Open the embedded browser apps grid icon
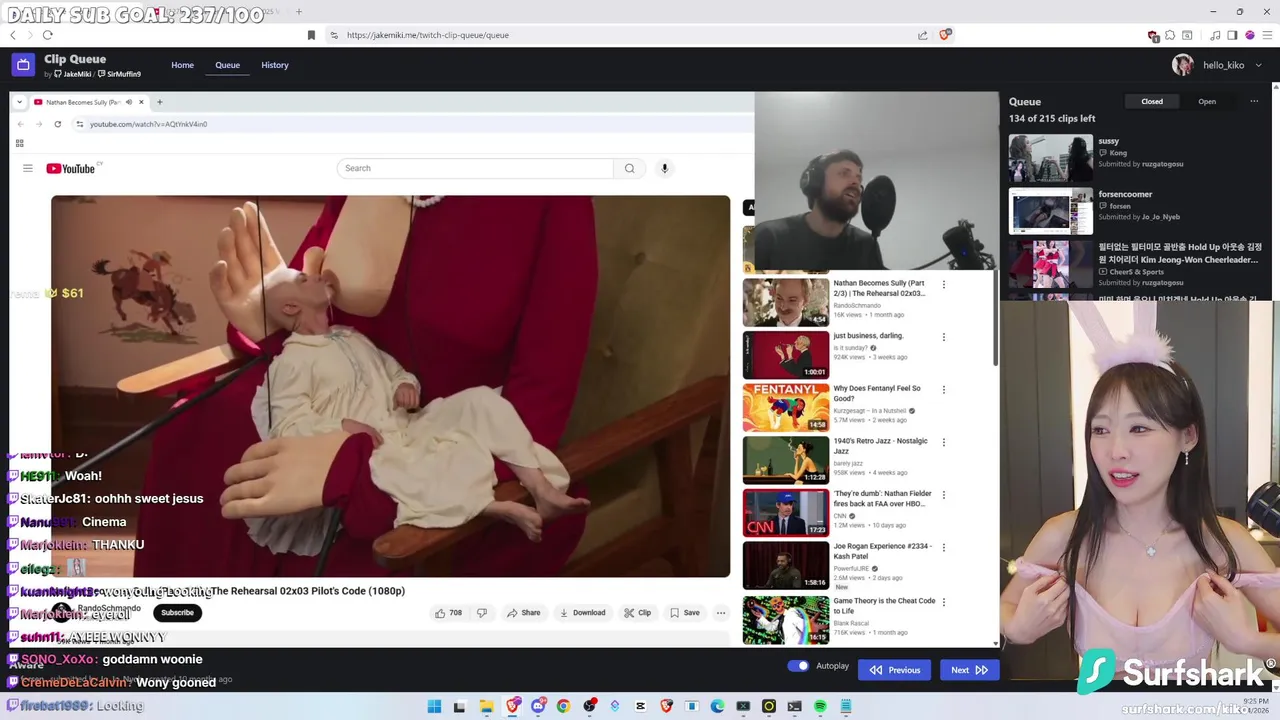 pyautogui.click(x=19, y=143)
